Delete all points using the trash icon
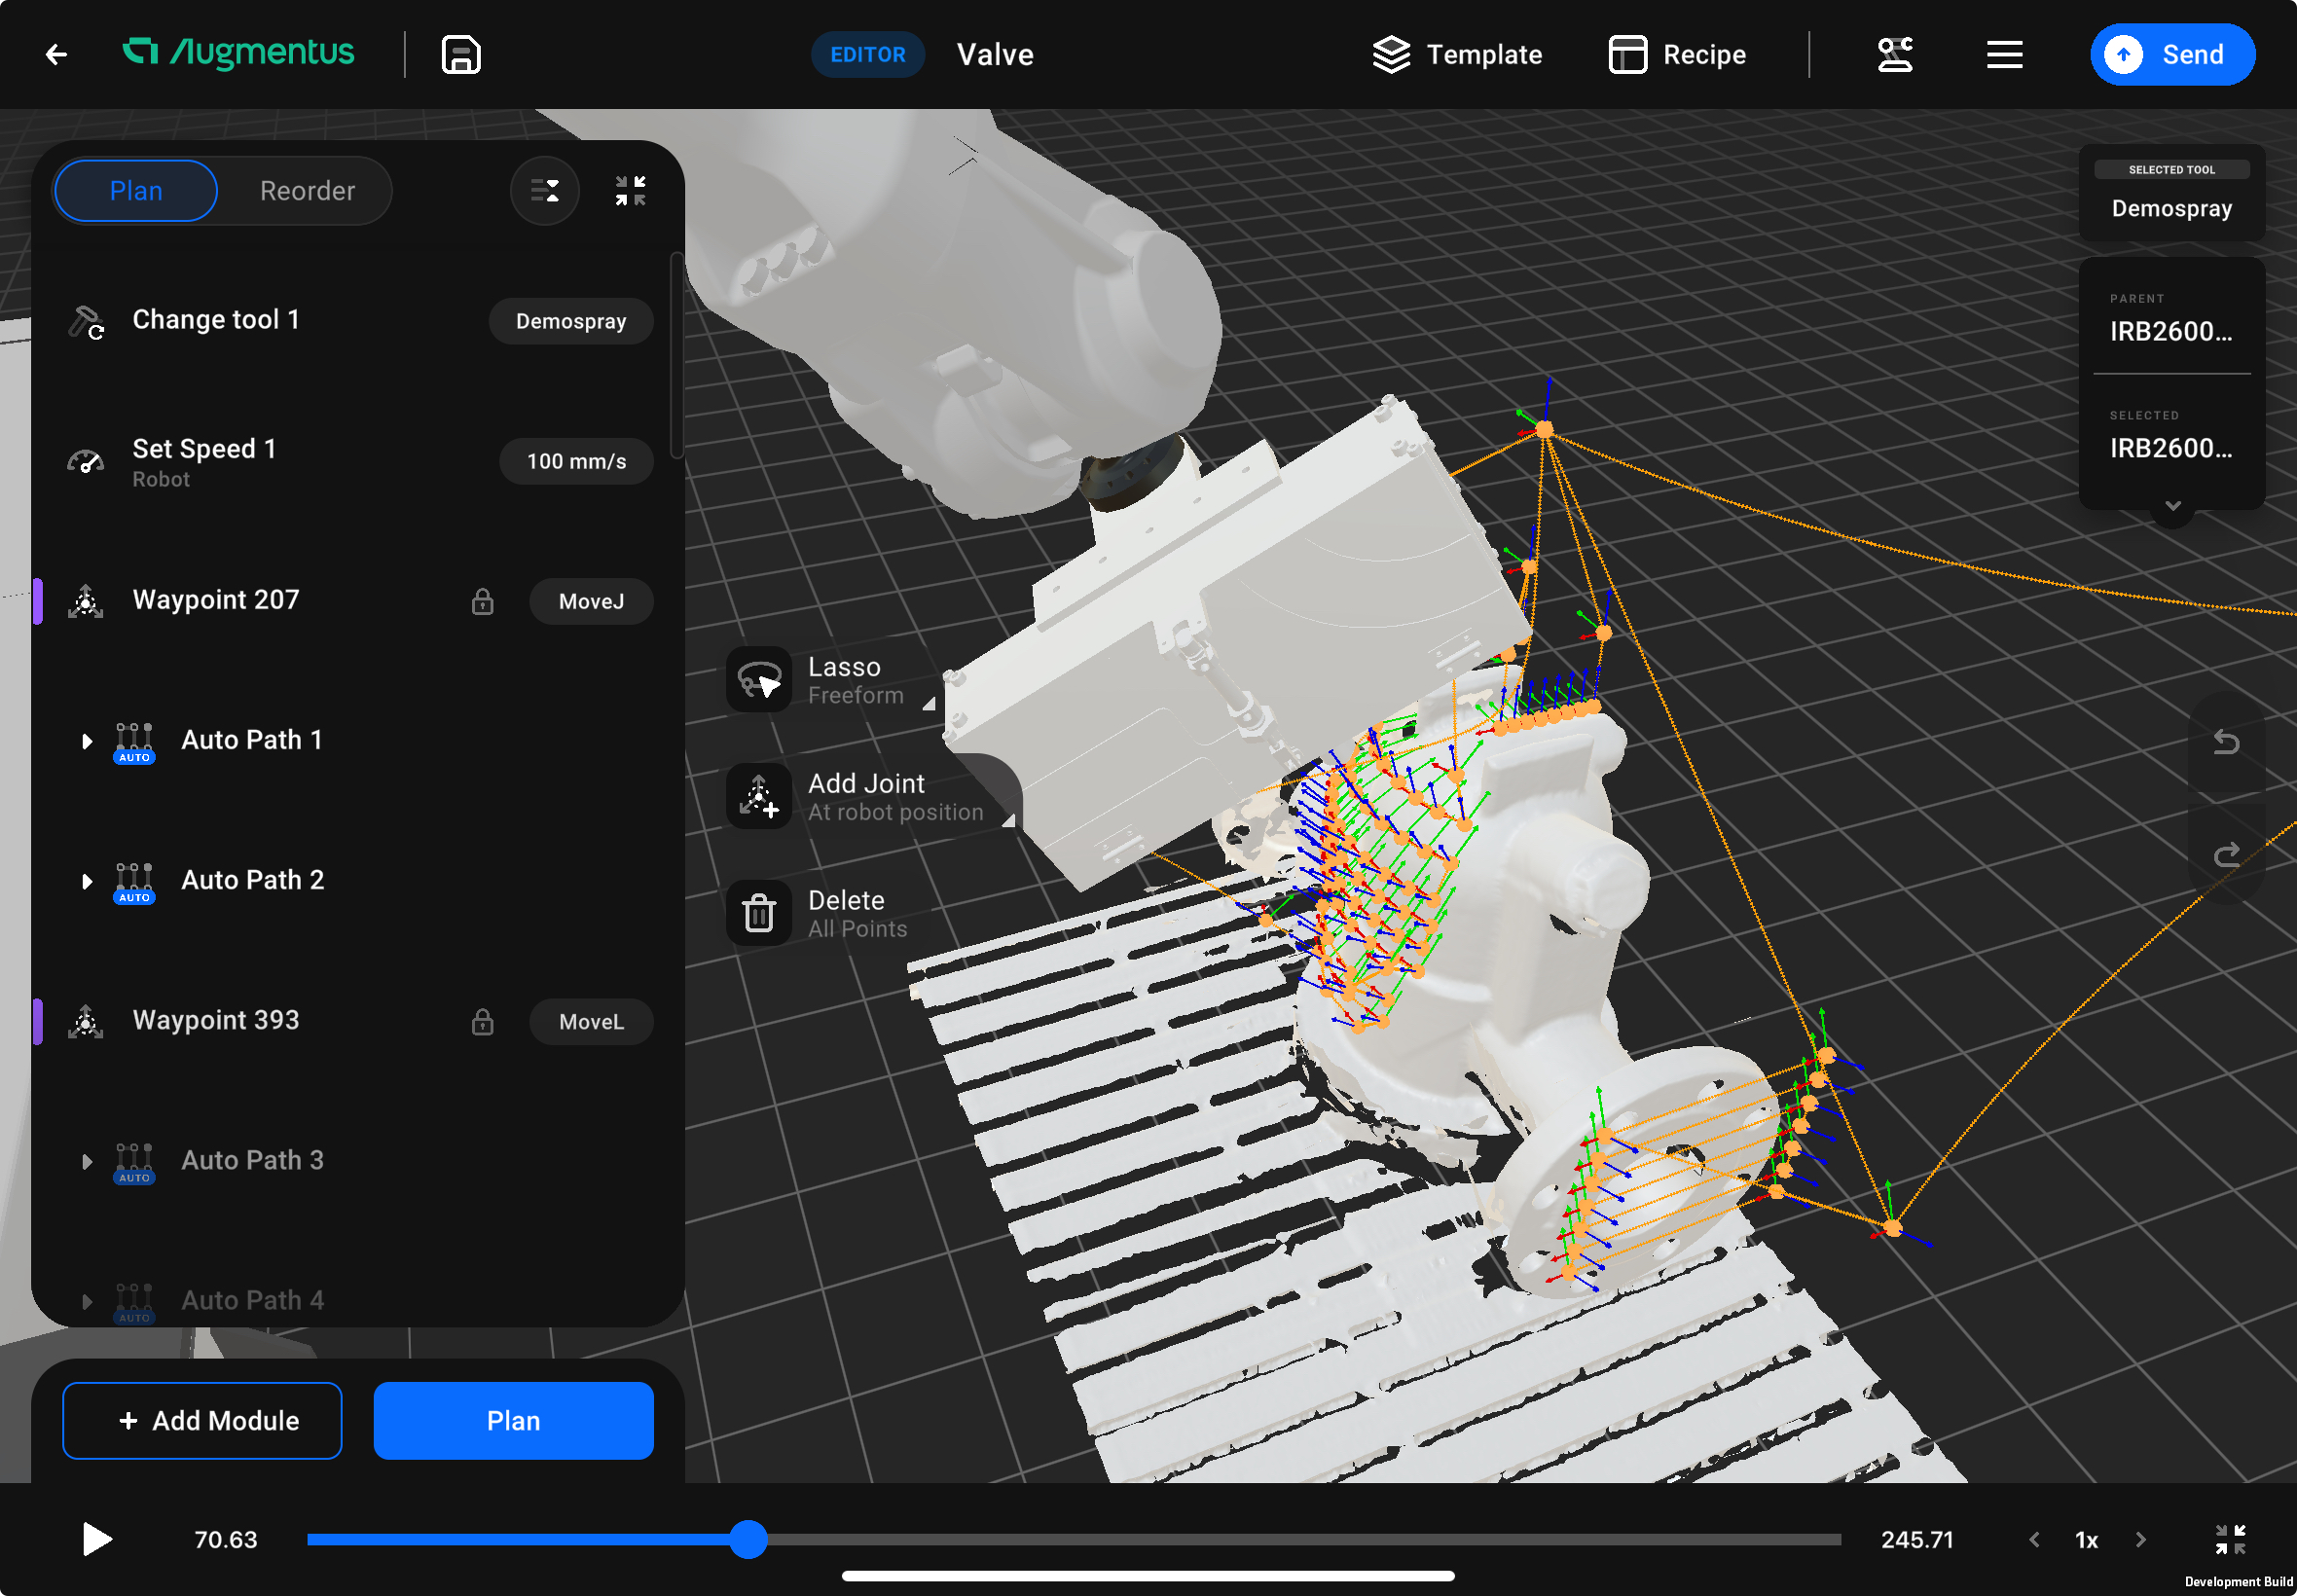2297x1596 pixels. [759, 912]
